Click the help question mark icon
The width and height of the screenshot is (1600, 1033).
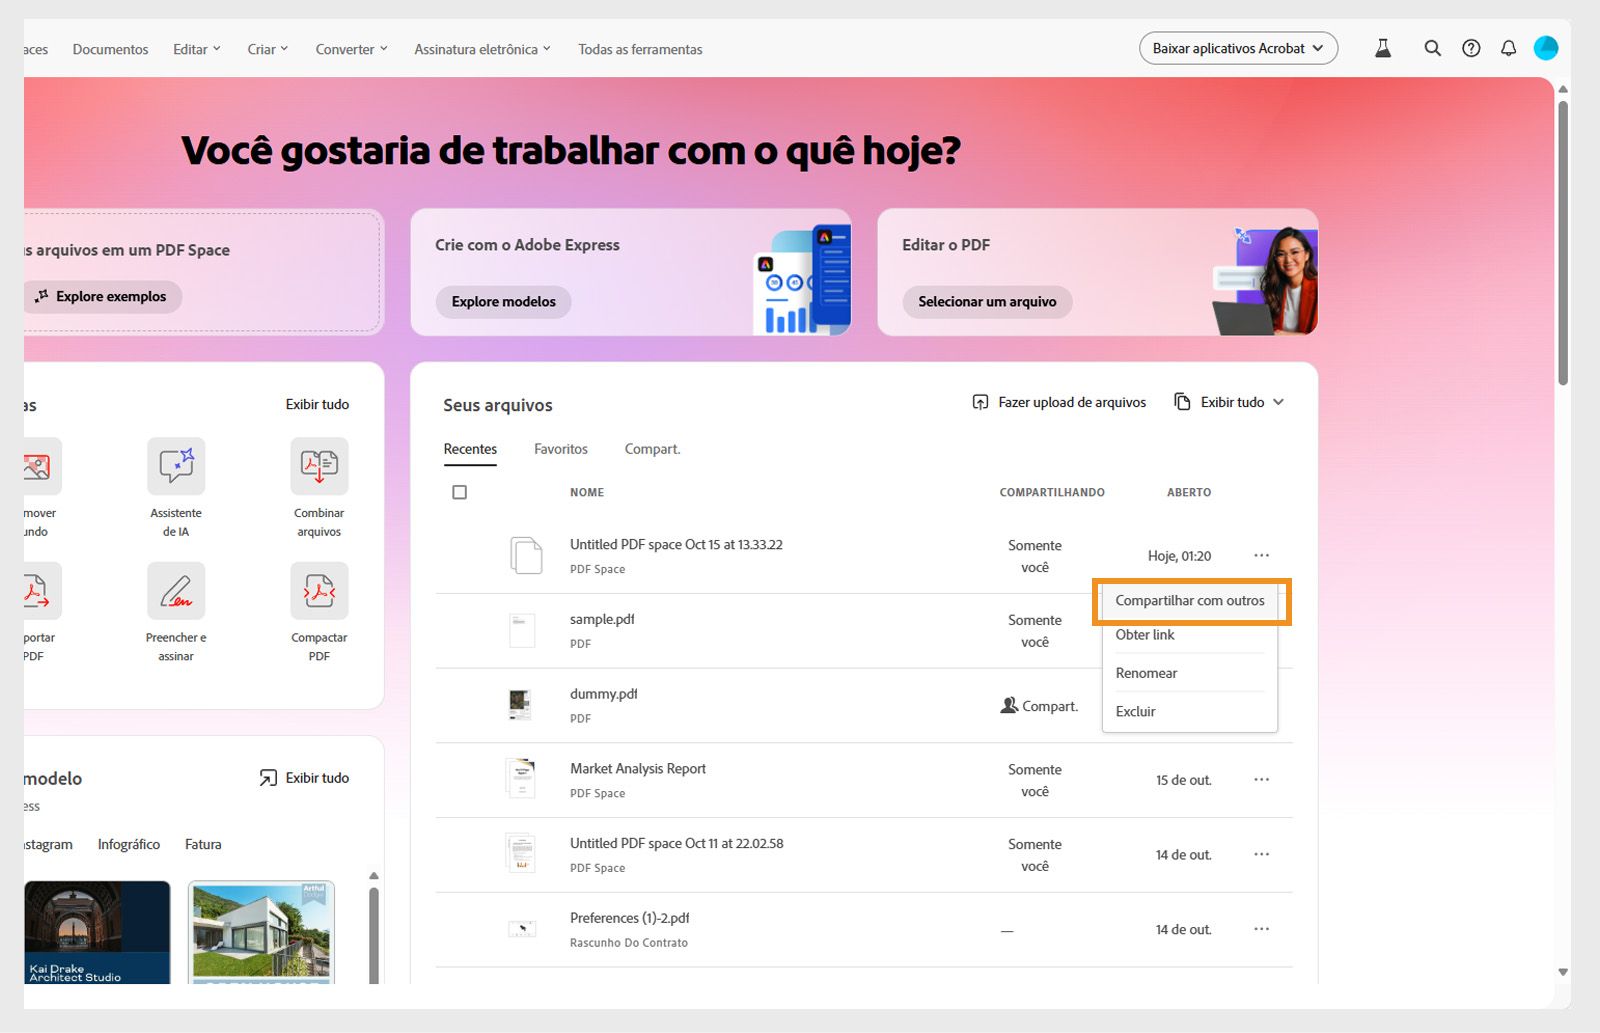1471,48
